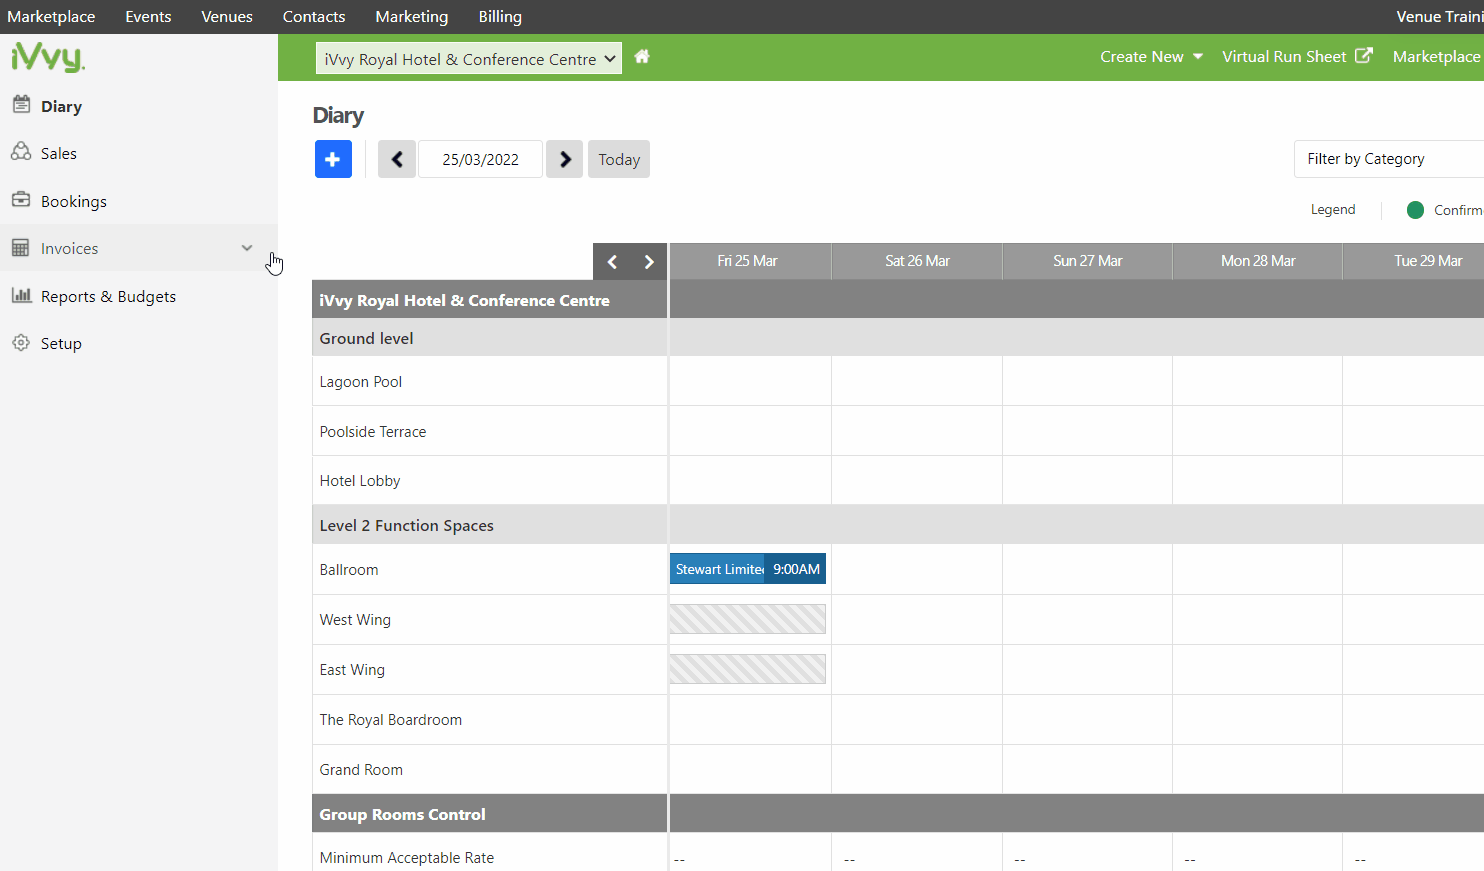Screen dimensions: 1484x871
Task: Open Diary in the sidebar
Action: pyautogui.click(x=61, y=106)
